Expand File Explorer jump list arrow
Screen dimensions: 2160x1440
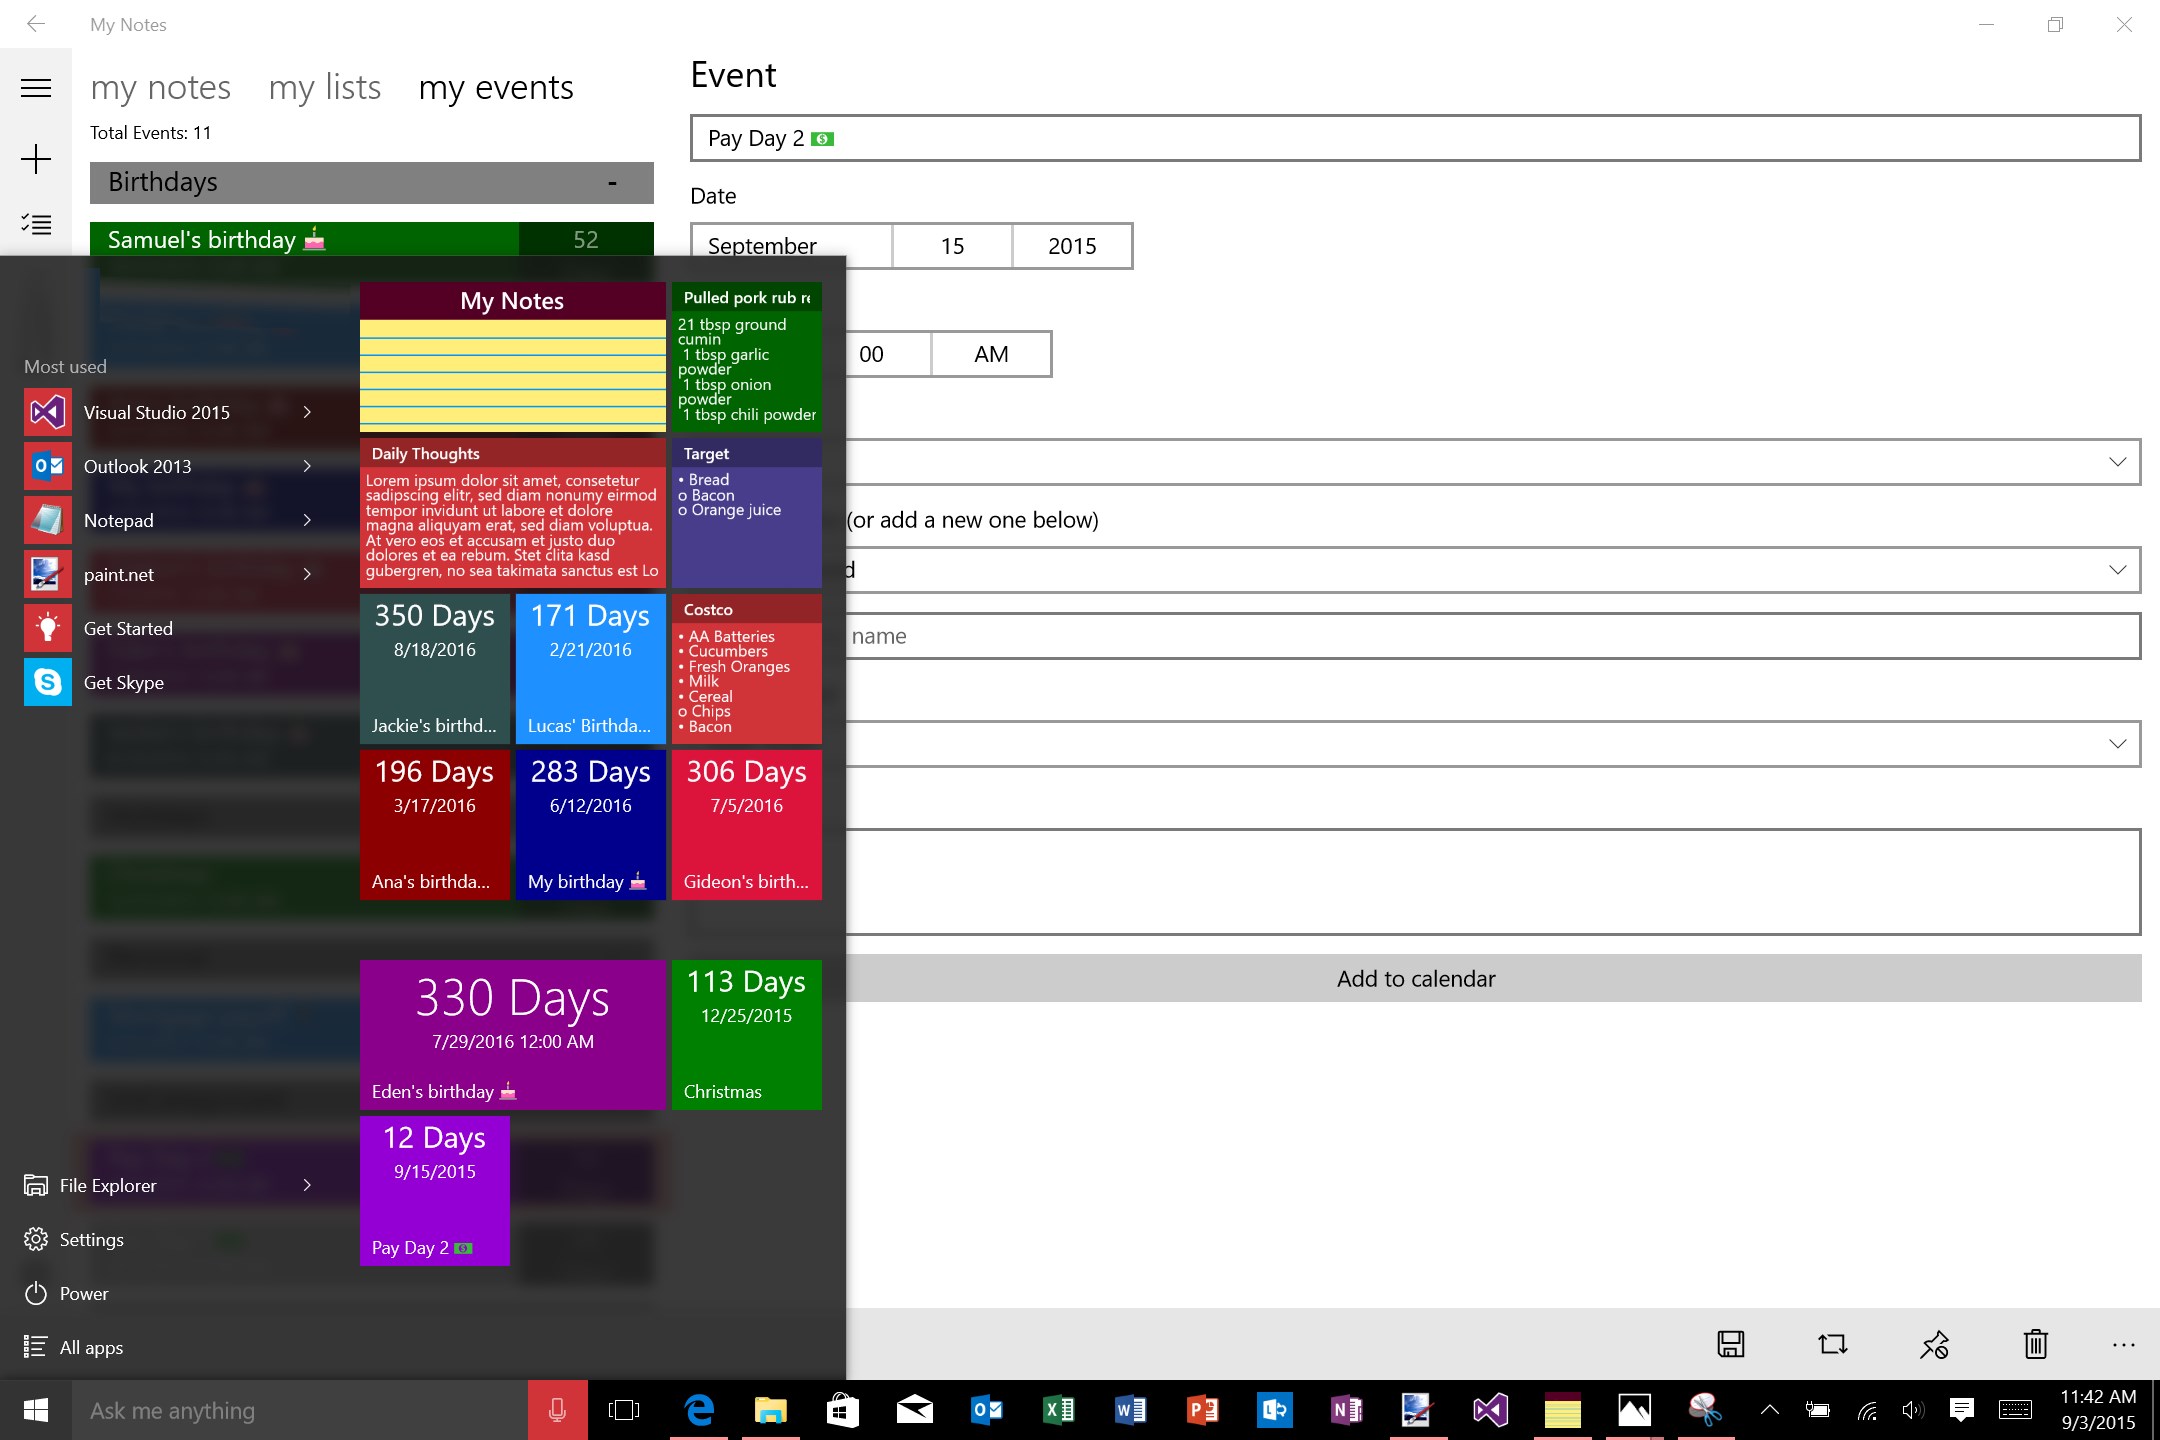[307, 1185]
